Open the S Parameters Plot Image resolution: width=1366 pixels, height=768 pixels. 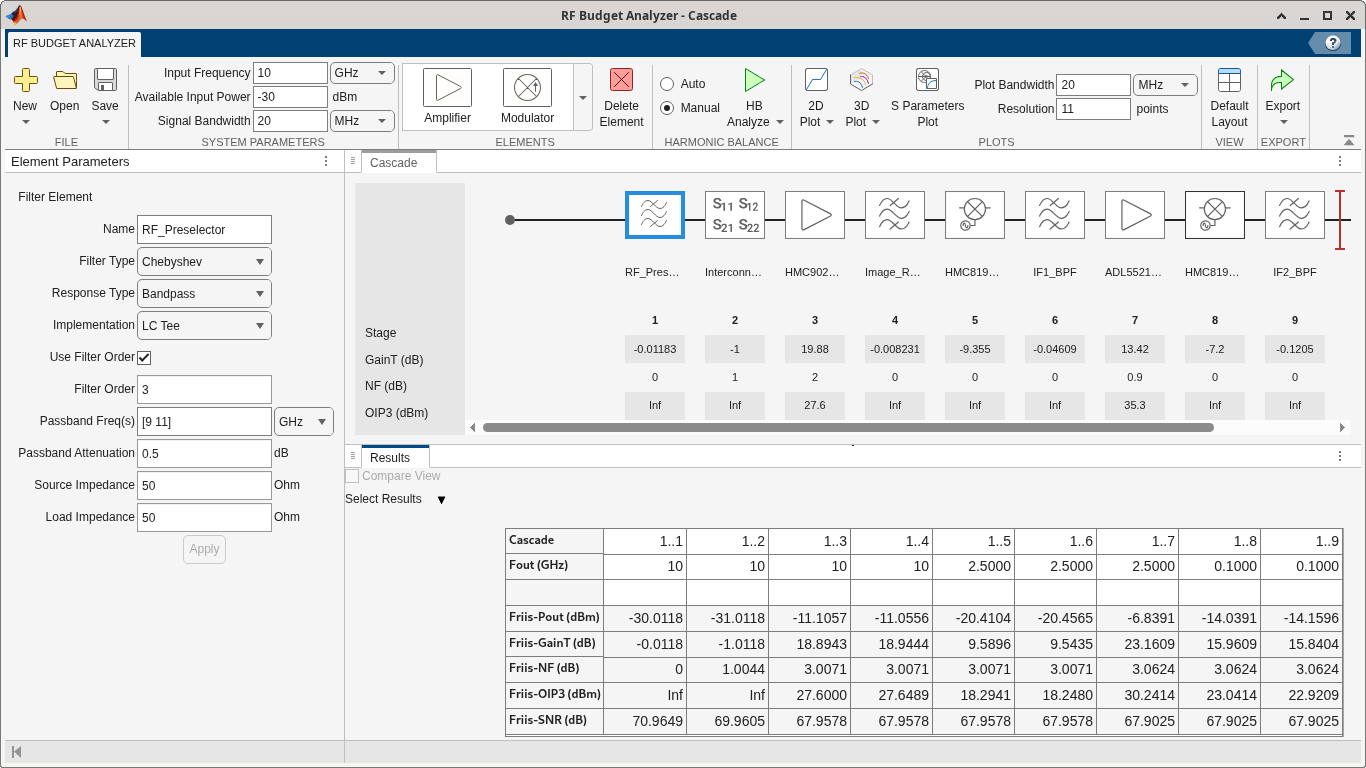coord(927,80)
